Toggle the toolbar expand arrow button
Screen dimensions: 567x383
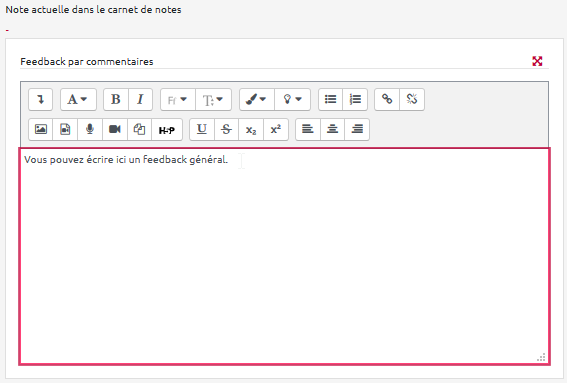click(x=40, y=99)
